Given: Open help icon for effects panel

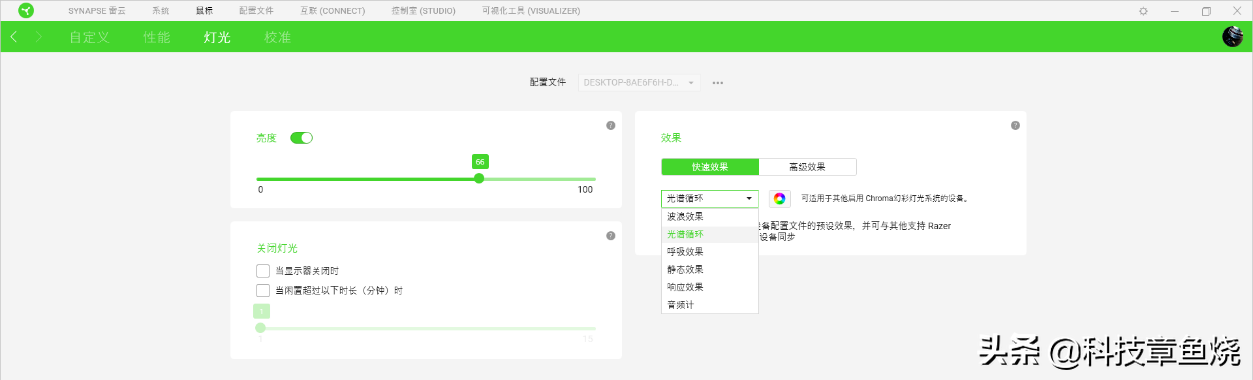Looking at the screenshot, I should [x=1015, y=126].
